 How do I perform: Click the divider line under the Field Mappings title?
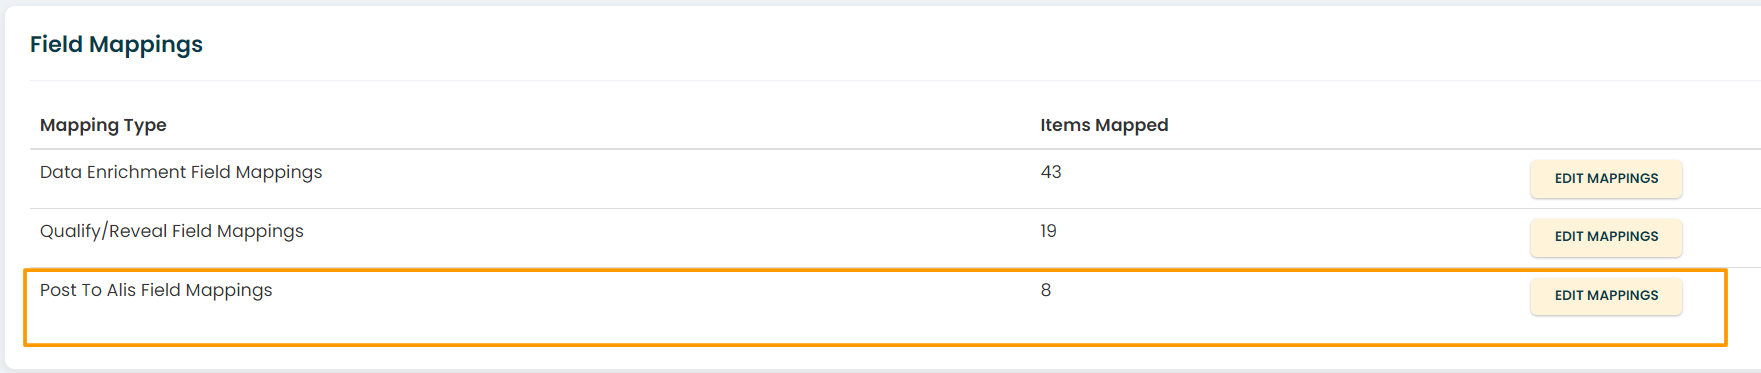point(895,80)
